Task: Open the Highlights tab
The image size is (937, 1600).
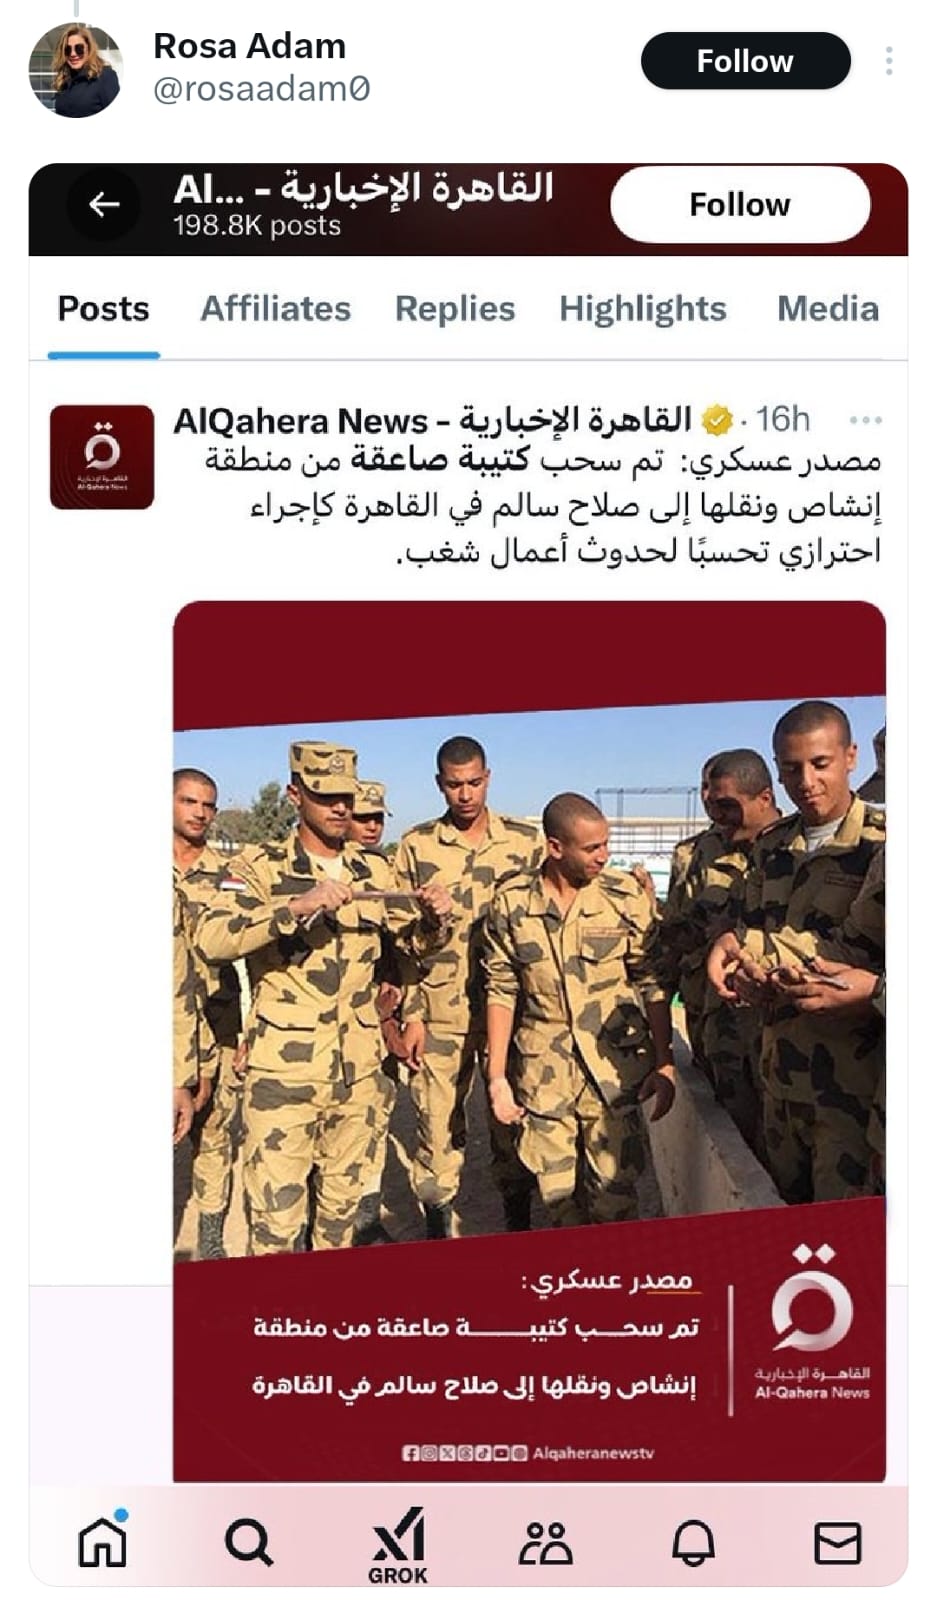Action: tap(643, 308)
